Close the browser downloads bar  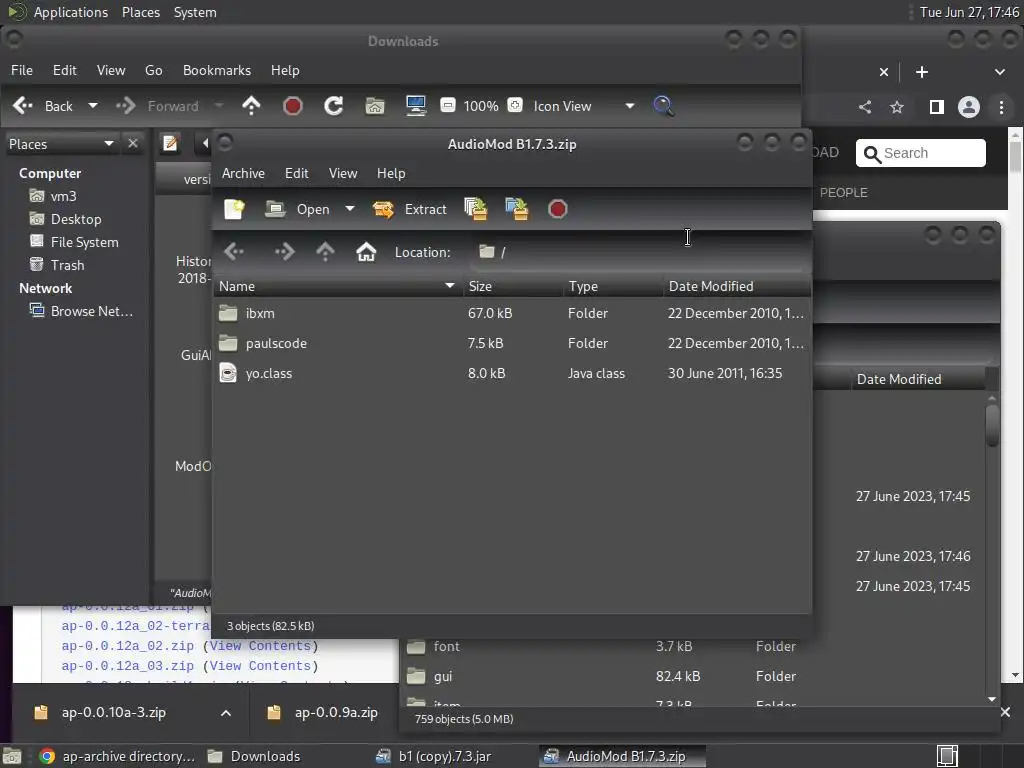1005,712
